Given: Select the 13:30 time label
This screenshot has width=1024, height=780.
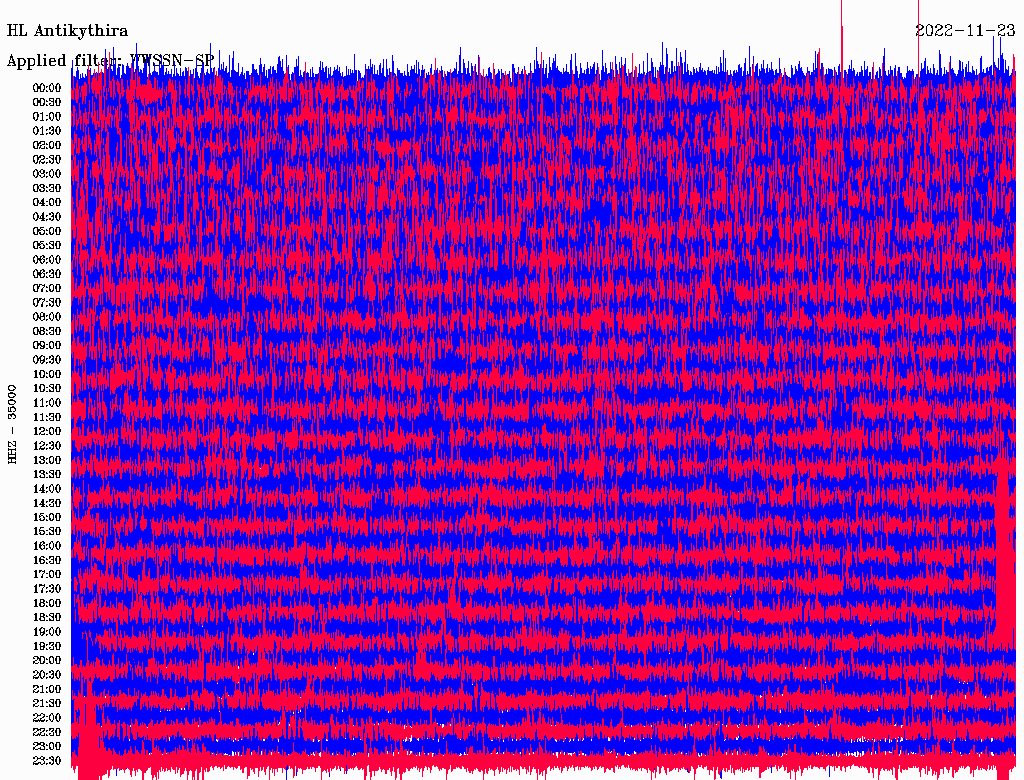Looking at the screenshot, I should [47, 474].
